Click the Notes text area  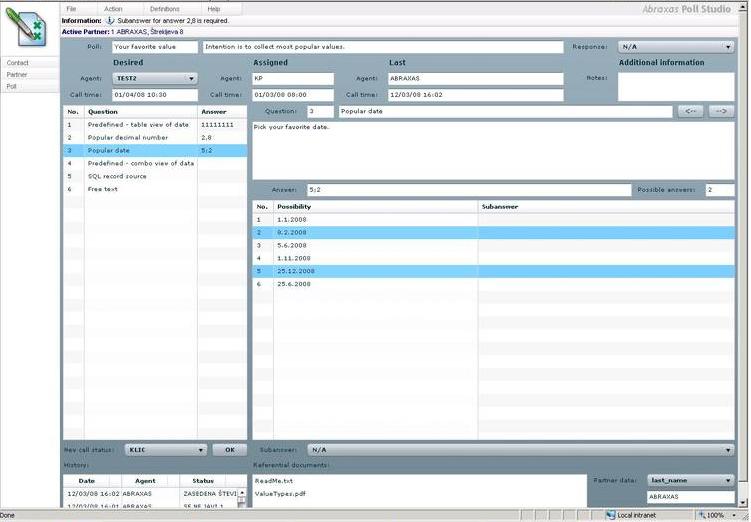pyautogui.click(x=676, y=87)
